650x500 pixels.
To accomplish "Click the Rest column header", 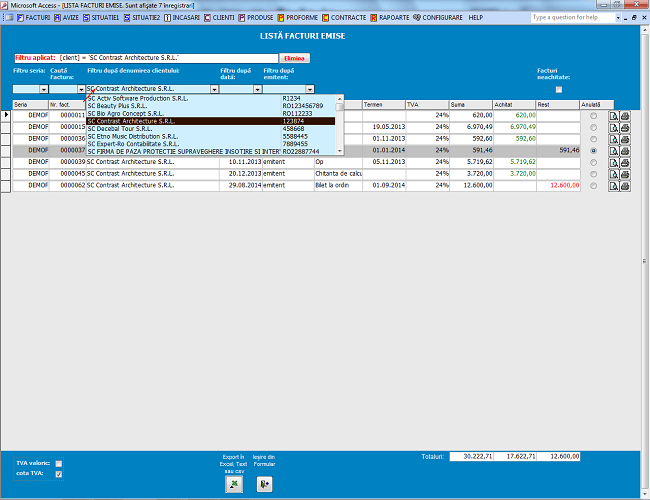I will [x=558, y=105].
